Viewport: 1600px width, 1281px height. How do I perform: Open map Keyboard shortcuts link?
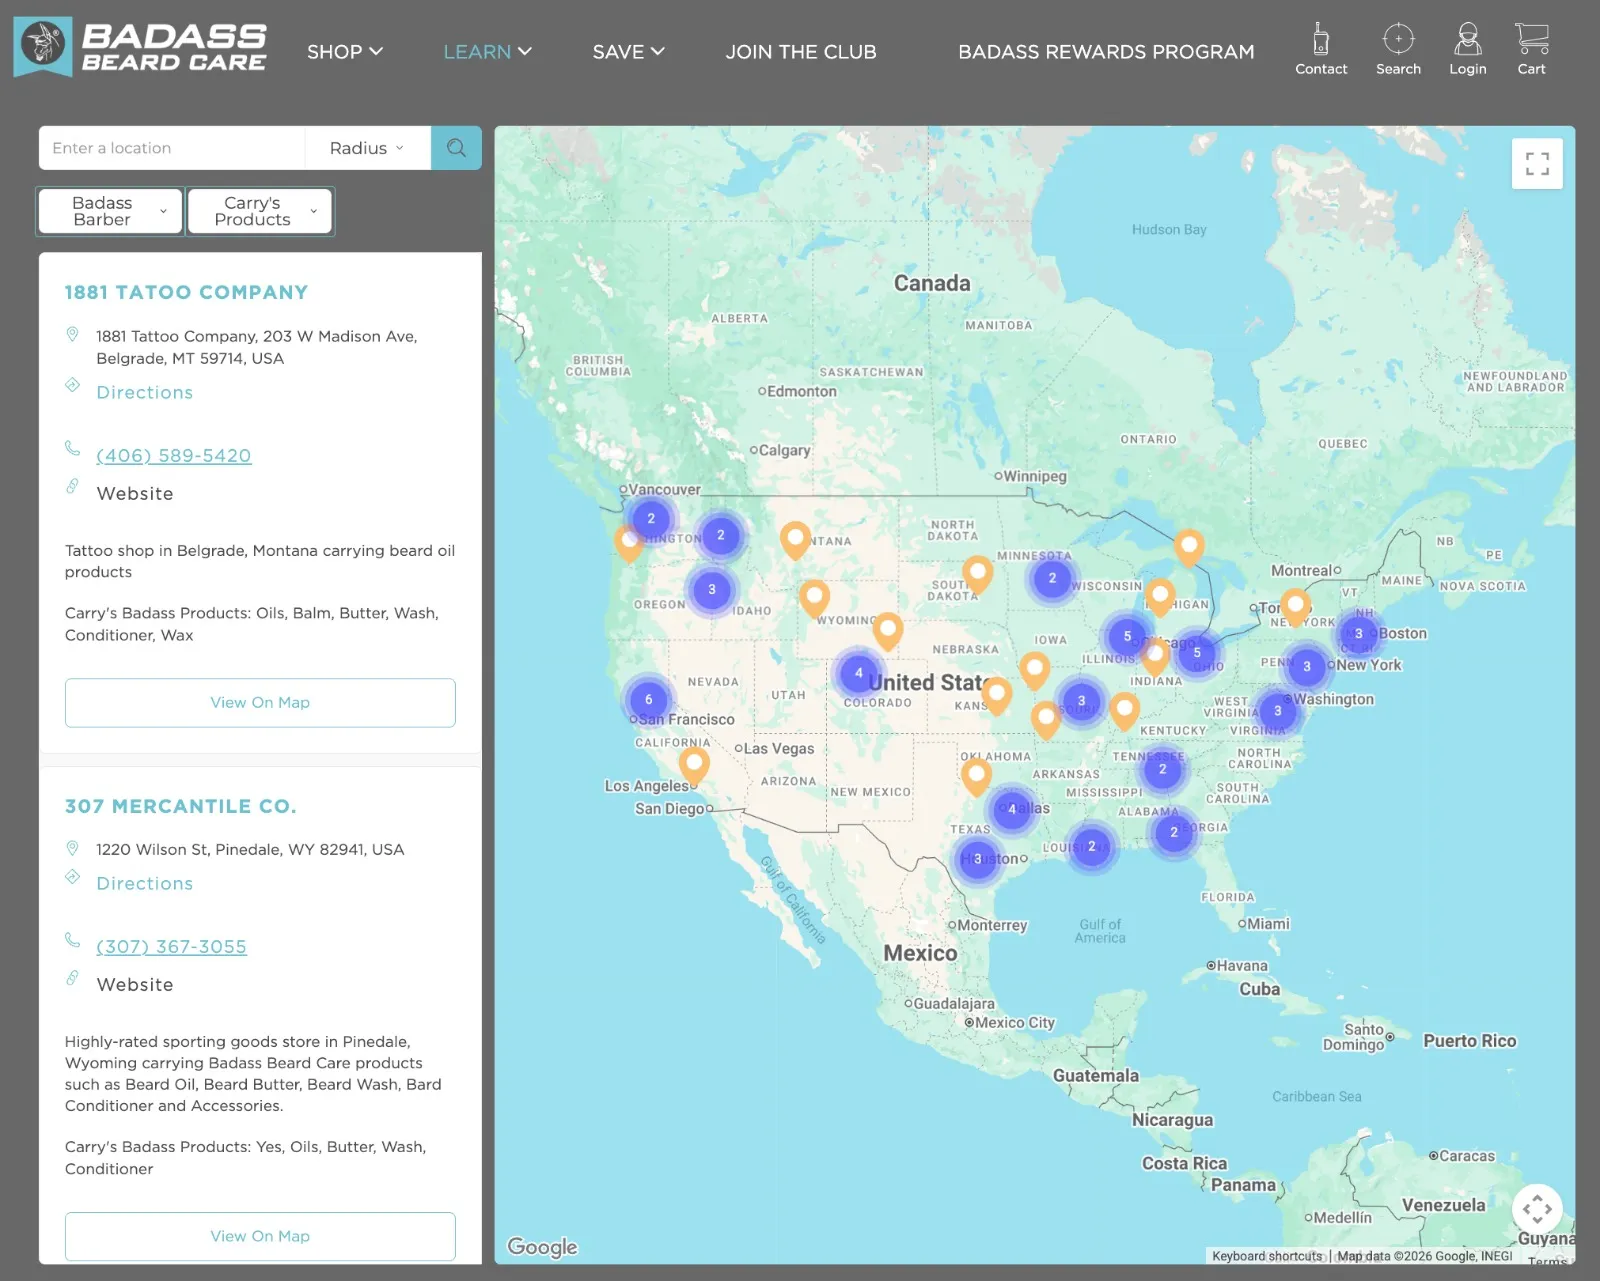(x=1266, y=1256)
